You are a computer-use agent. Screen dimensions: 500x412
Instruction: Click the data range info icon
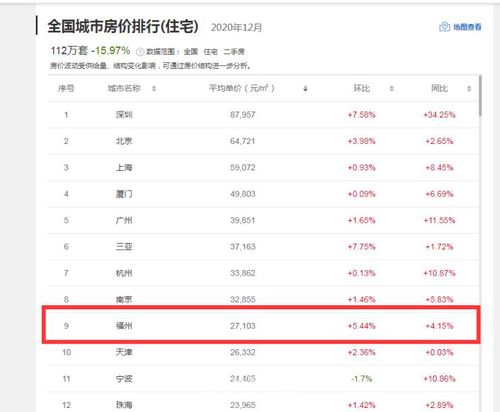140,52
